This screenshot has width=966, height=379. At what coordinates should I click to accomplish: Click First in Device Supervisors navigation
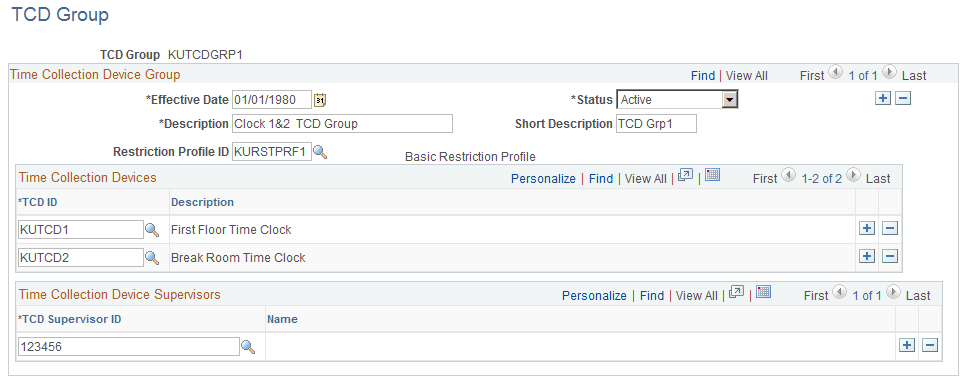[816, 296]
